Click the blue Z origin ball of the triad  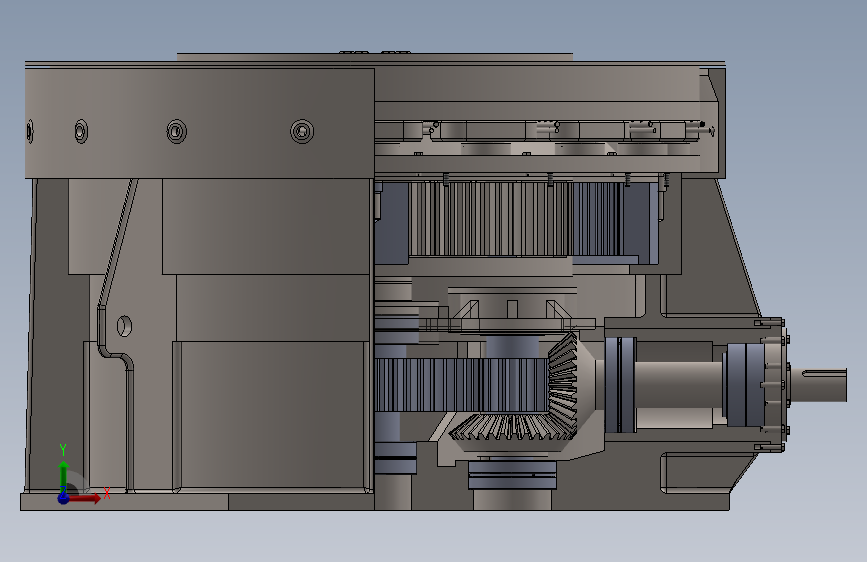point(63,498)
